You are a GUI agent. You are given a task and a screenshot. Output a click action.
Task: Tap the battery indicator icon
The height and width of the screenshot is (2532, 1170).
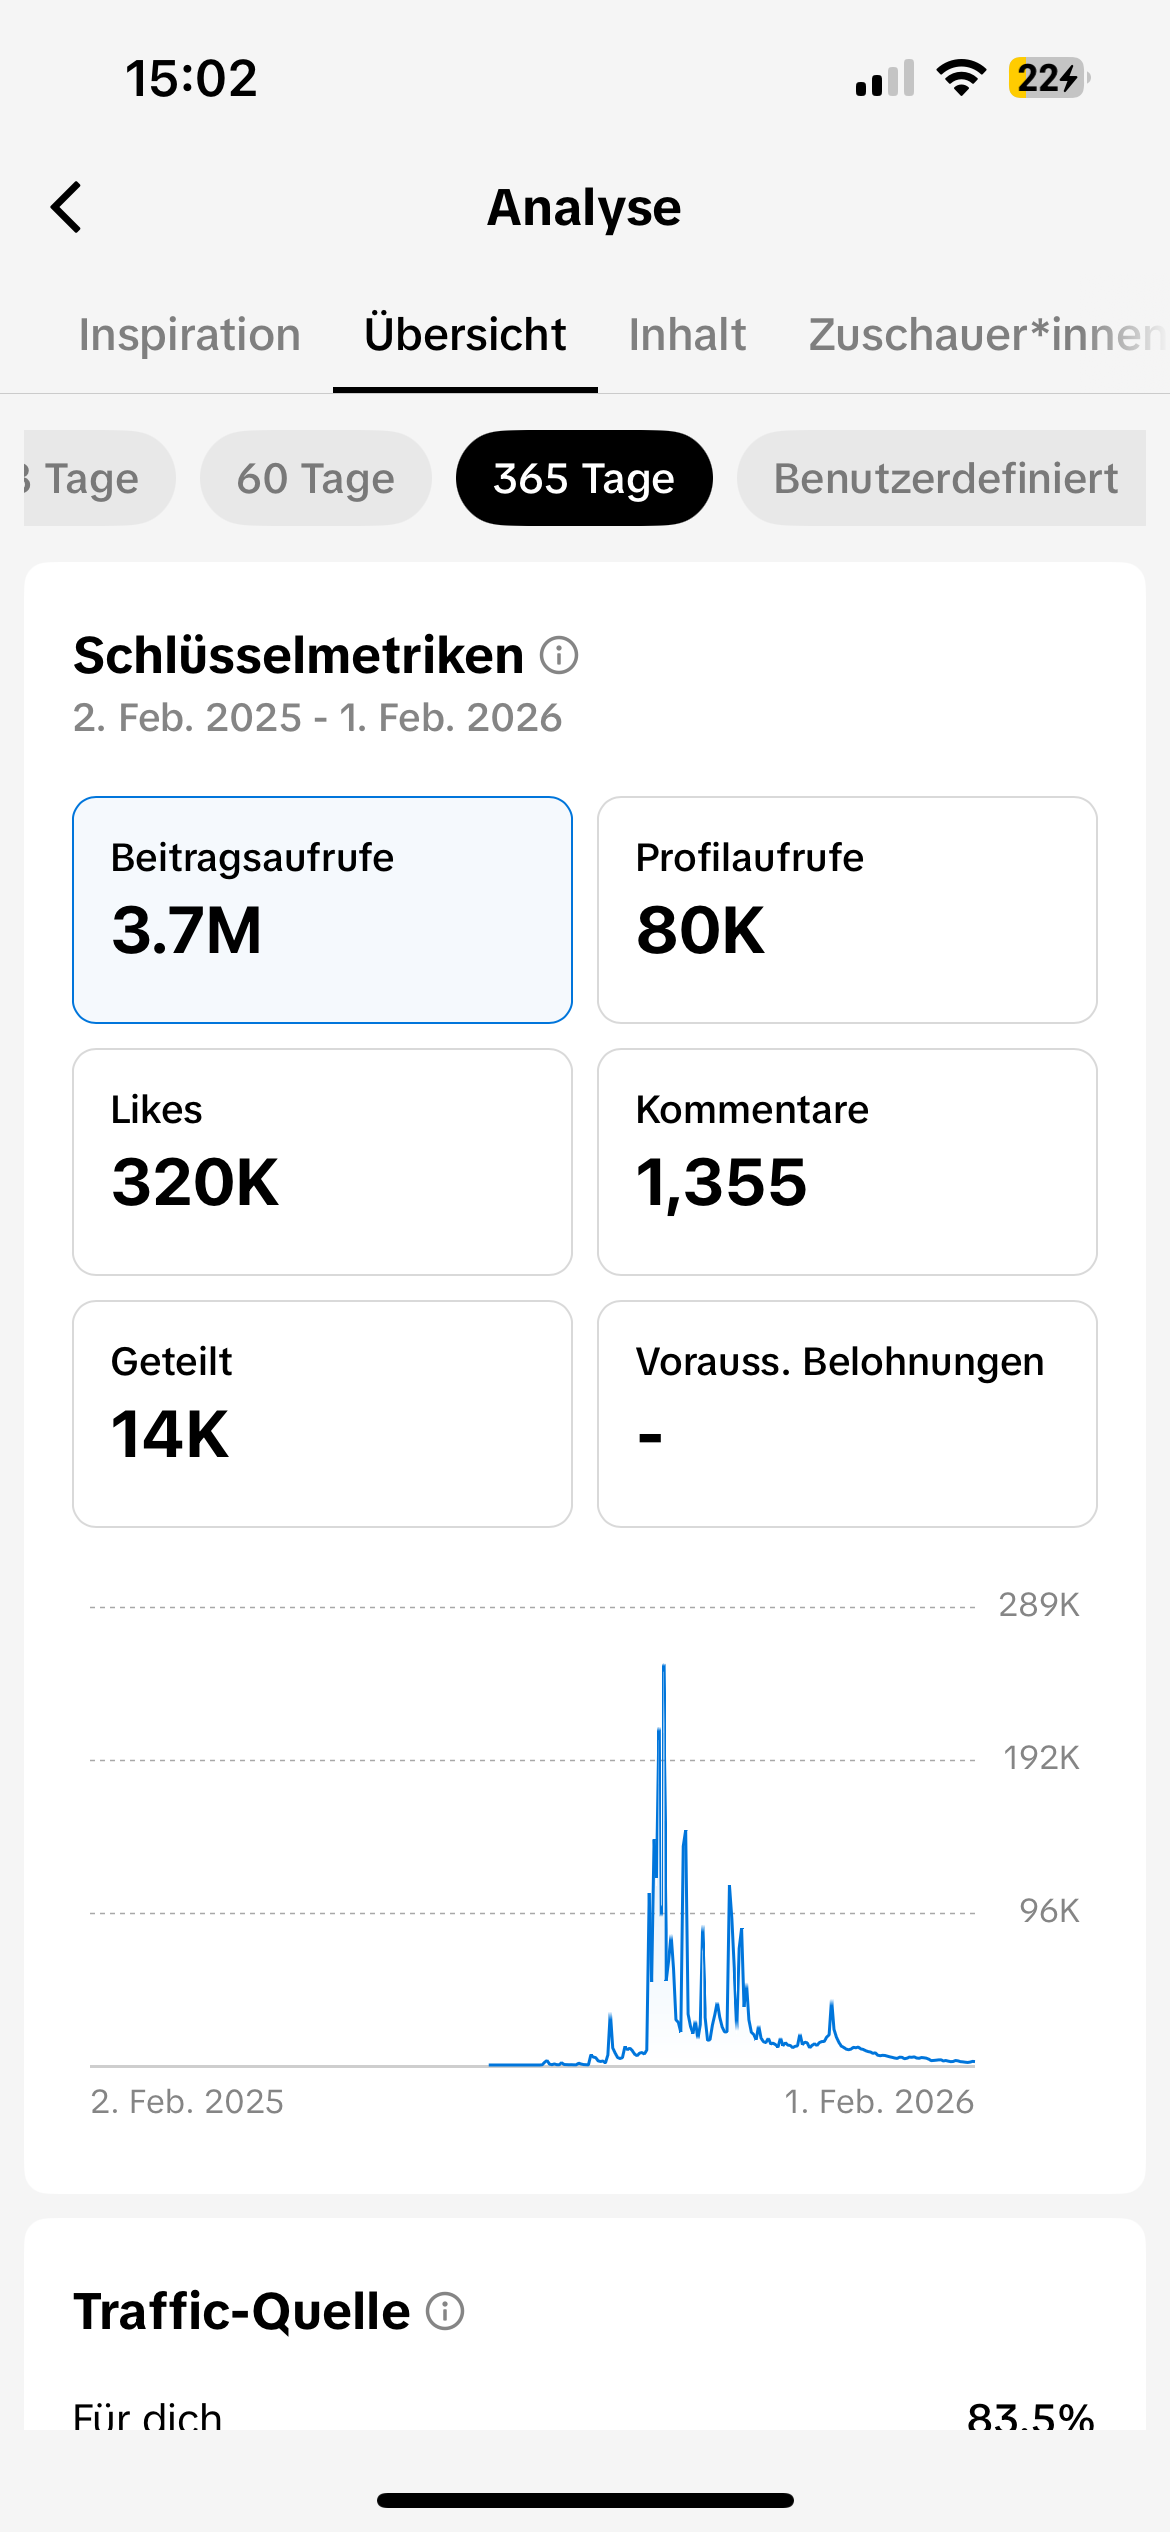1047,78
